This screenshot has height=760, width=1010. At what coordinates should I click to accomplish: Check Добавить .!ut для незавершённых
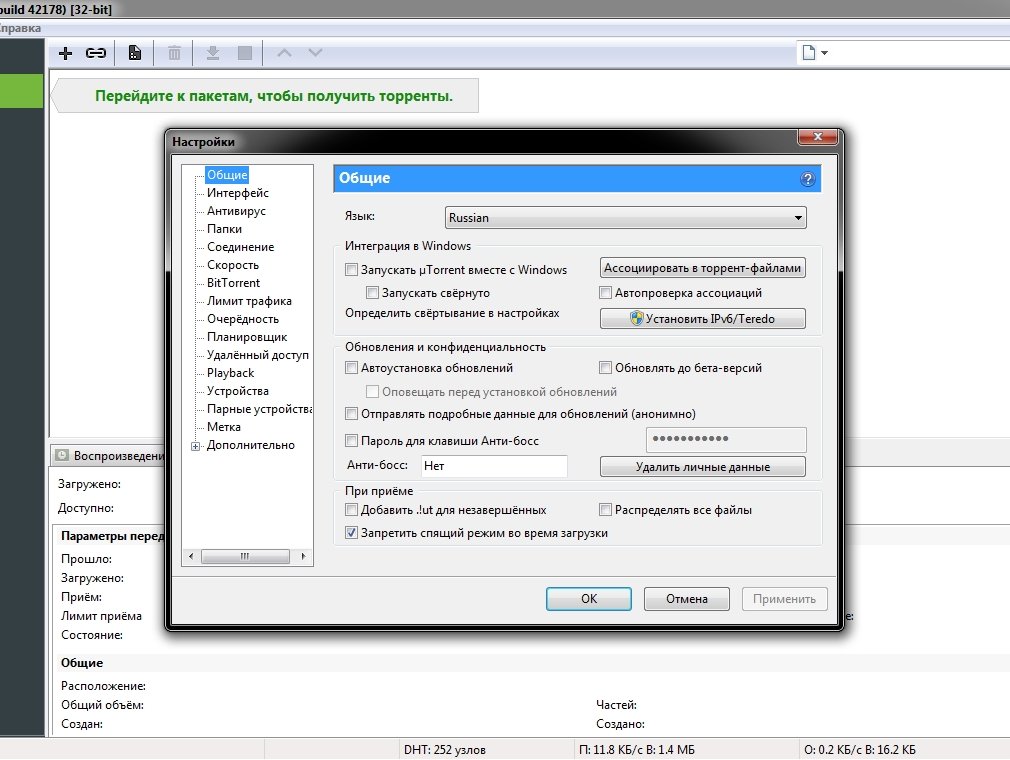pos(351,509)
